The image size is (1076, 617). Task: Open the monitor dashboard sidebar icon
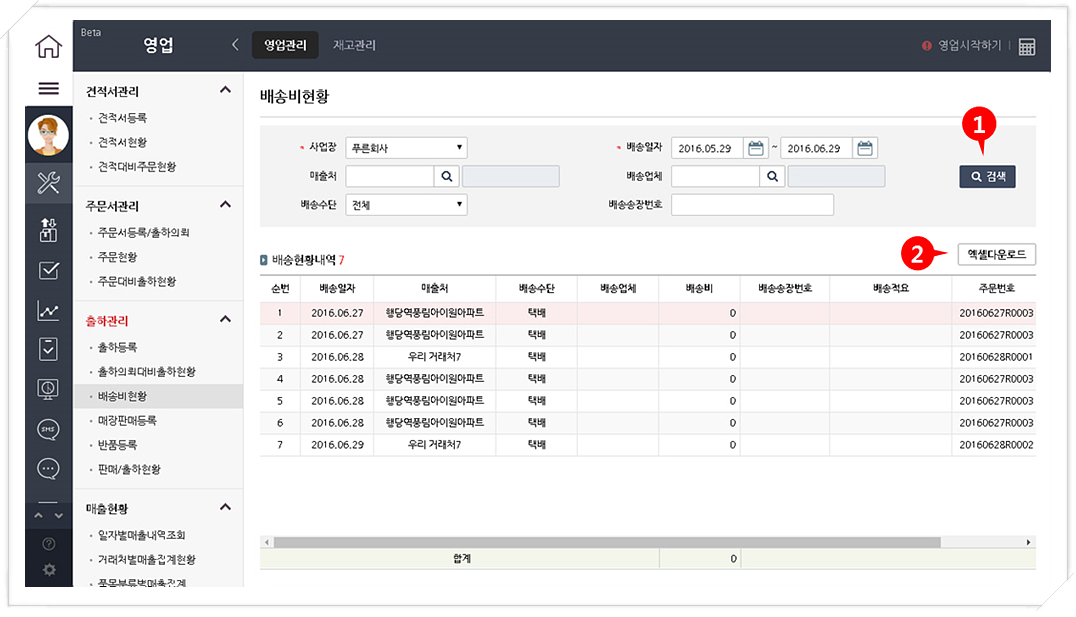(48, 389)
